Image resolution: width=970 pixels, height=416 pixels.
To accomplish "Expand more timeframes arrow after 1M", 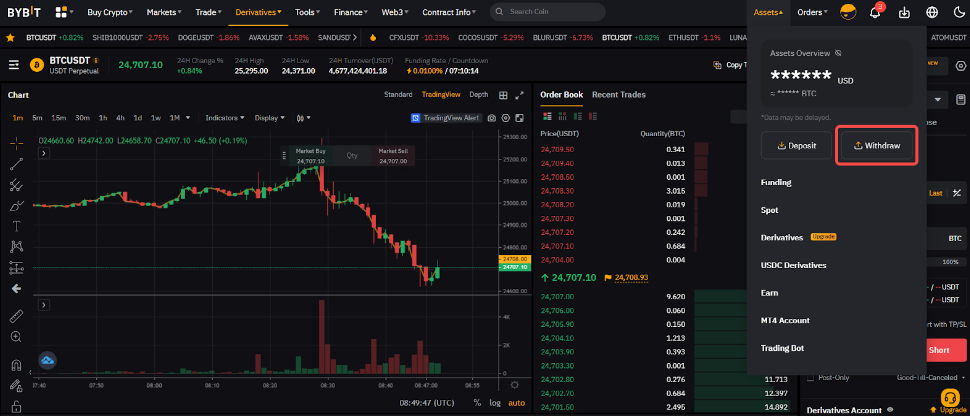I will click(187, 118).
